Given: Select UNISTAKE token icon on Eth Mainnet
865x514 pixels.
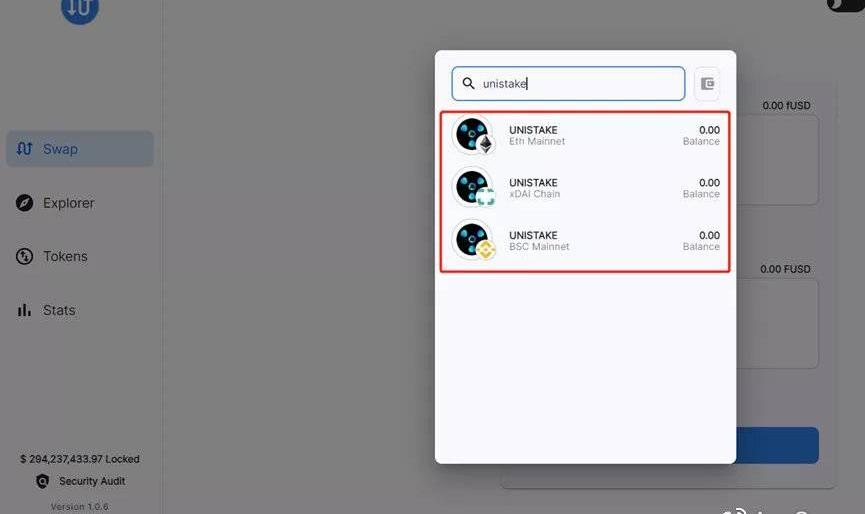Looking at the screenshot, I should click(x=473, y=135).
